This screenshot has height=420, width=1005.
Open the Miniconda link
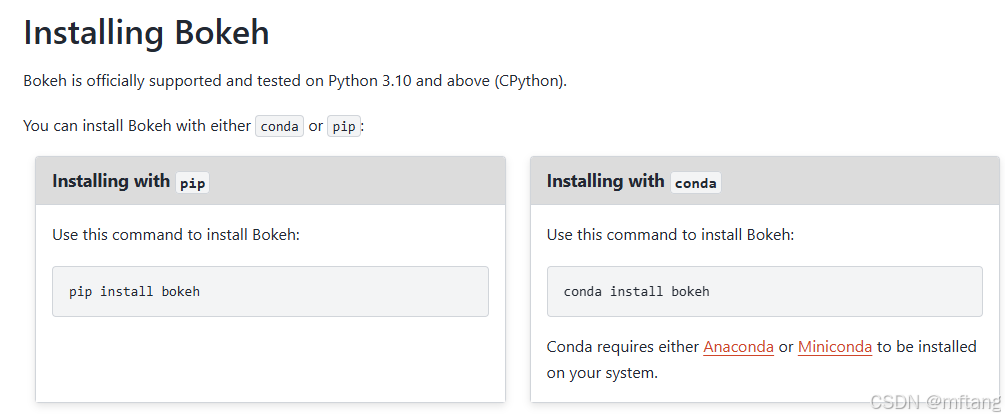click(835, 347)
